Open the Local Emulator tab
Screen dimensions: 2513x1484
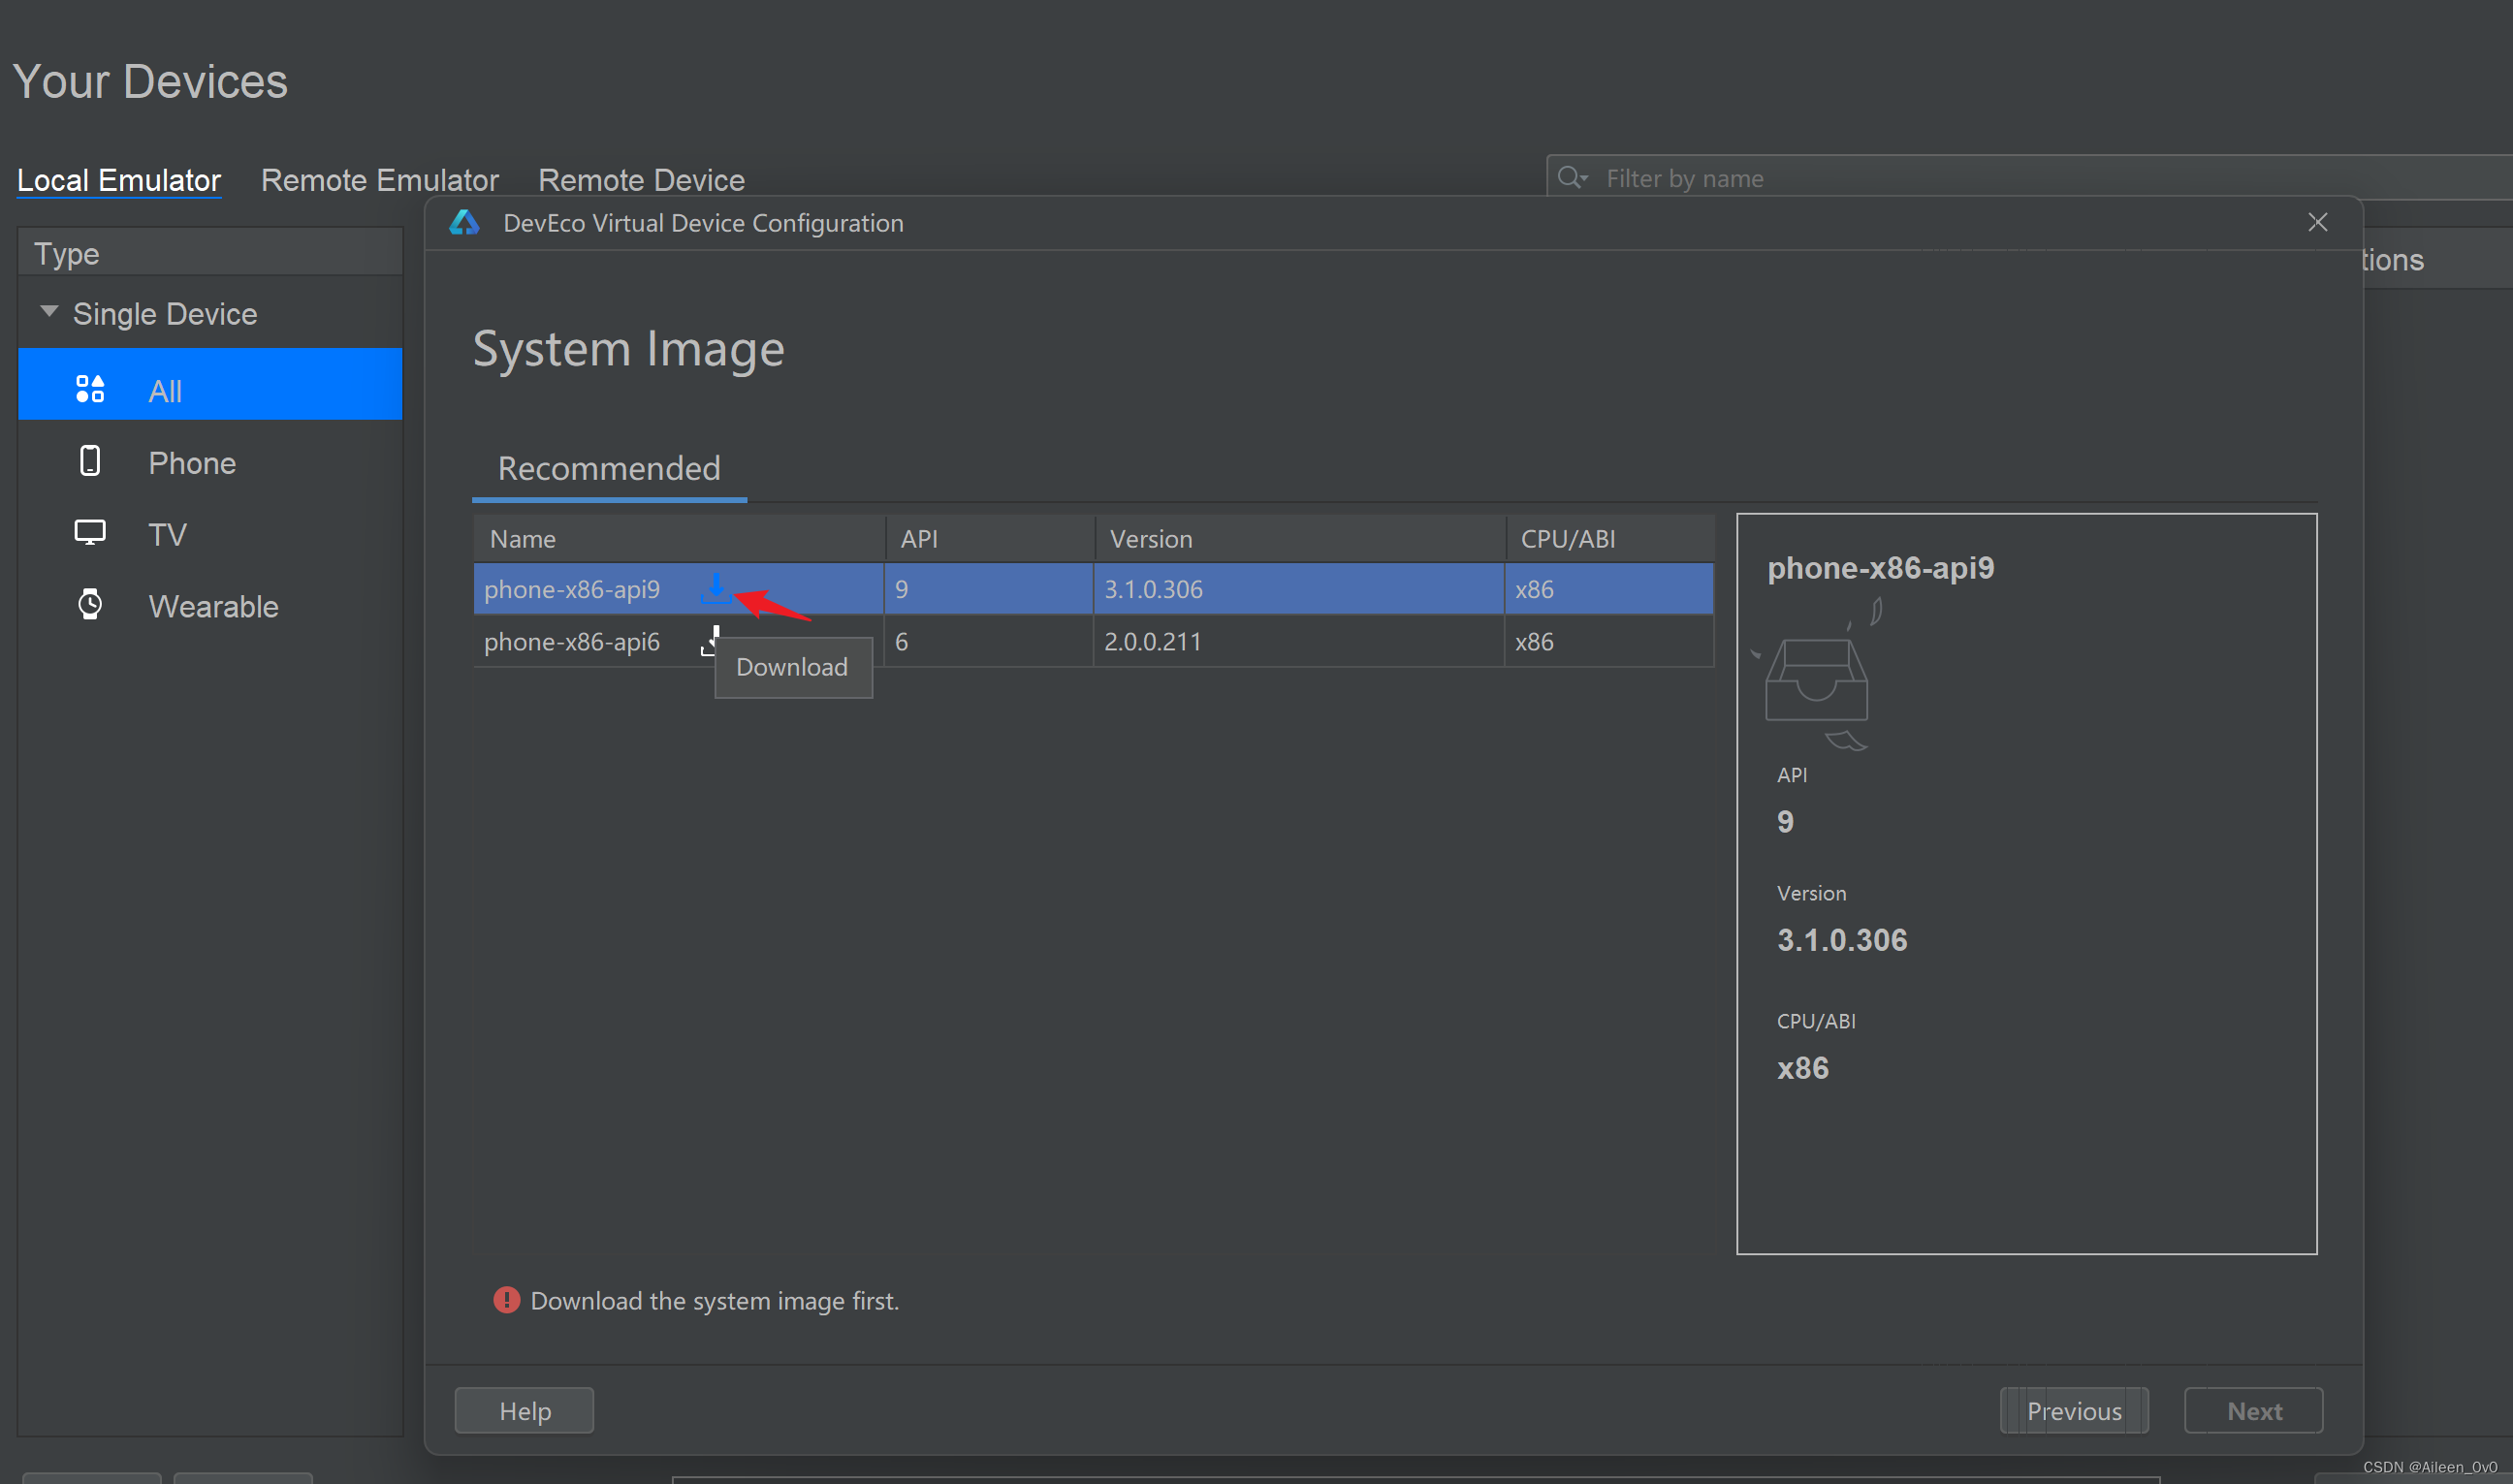click(119, 180)
